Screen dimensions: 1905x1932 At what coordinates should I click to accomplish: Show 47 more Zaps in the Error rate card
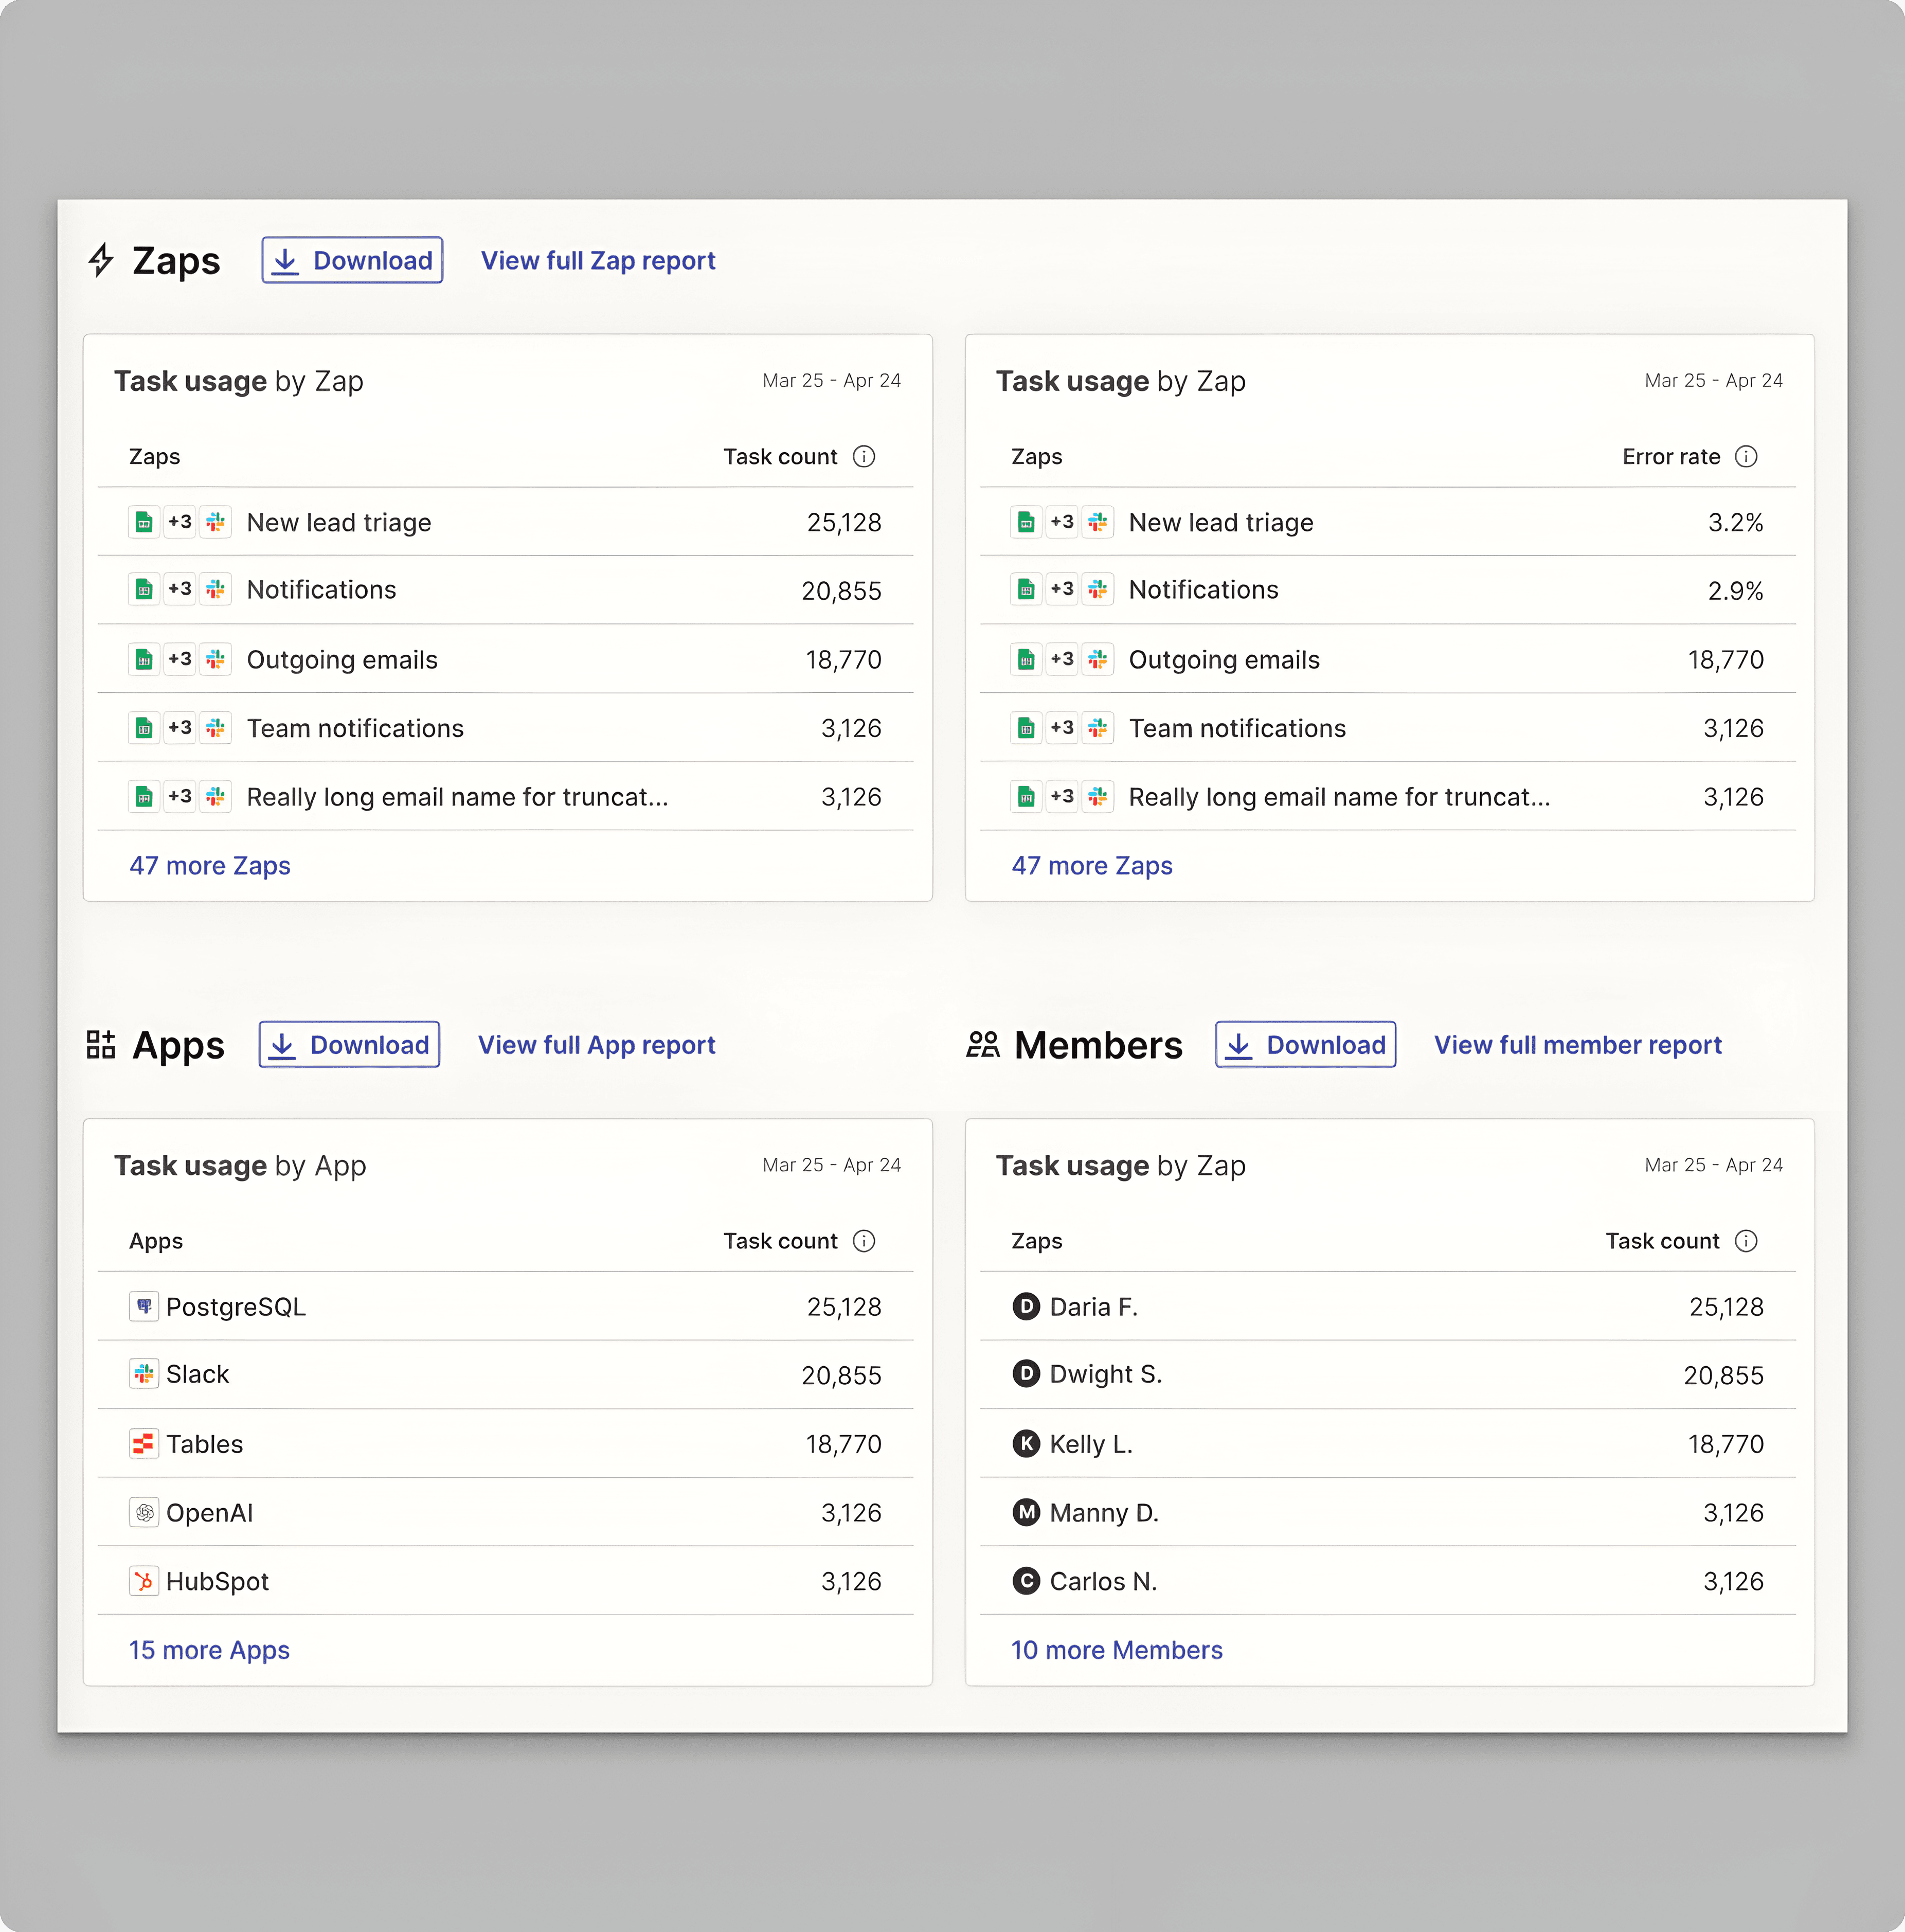[x=1091, y=866]
